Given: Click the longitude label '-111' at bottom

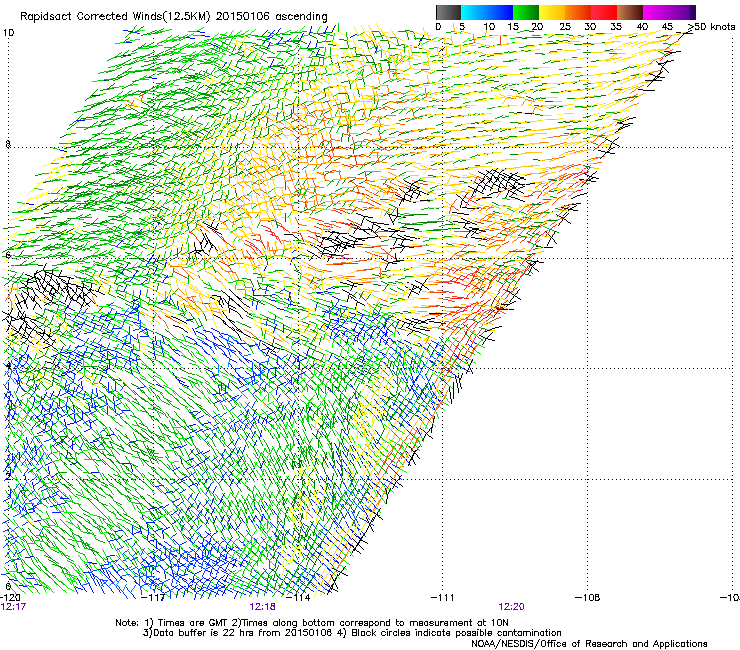Looking at the screenshot, I should 443,597.
